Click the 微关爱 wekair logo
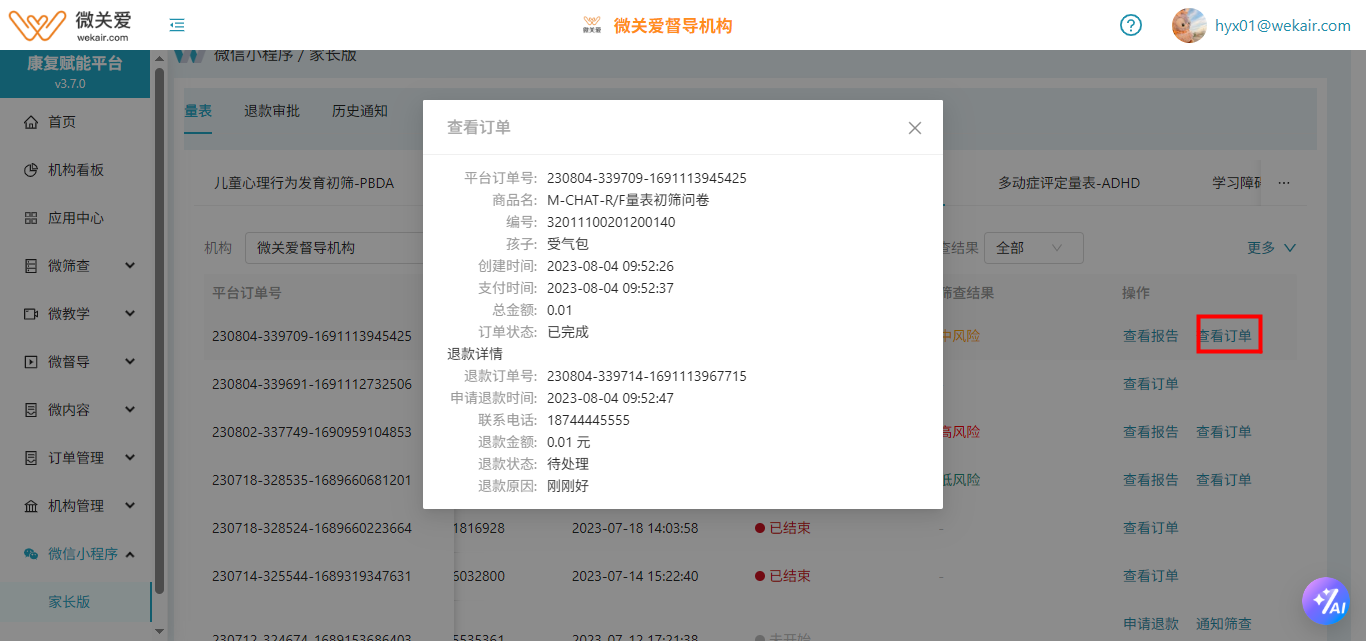Screen dimensions: 1366x641 (x=70, y=24)
